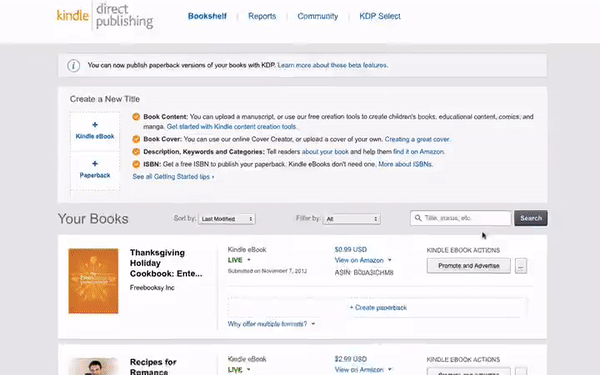Click Promote and Advertise for Thanksgiving cookbook
600x375 pixels.
click(469, 266)
